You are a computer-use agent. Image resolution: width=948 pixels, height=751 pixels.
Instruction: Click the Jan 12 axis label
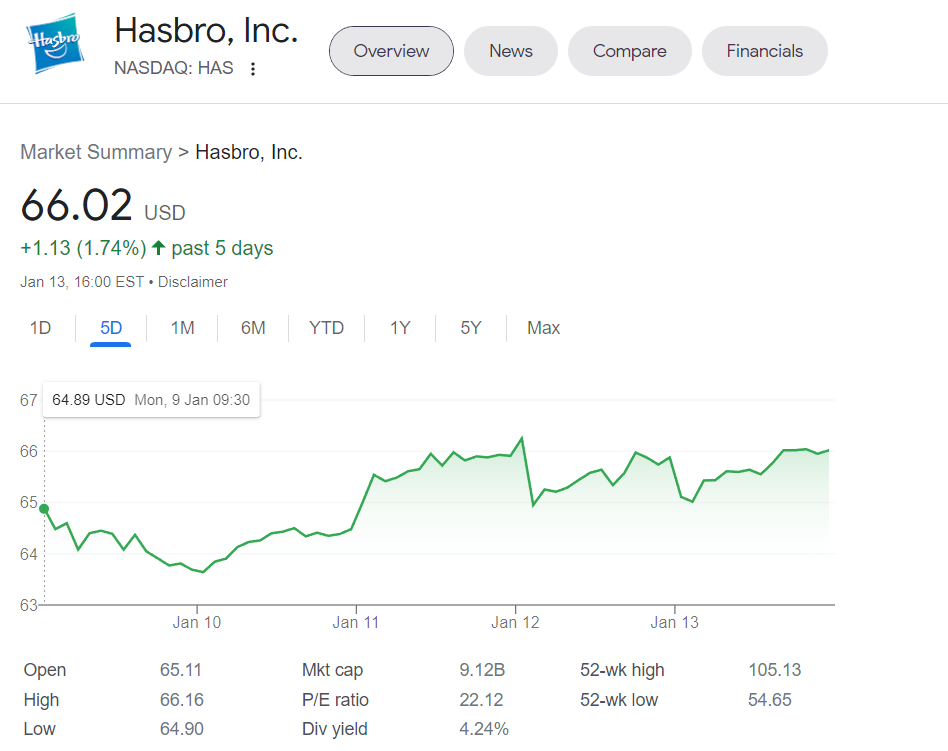click(x=515, y=622)
